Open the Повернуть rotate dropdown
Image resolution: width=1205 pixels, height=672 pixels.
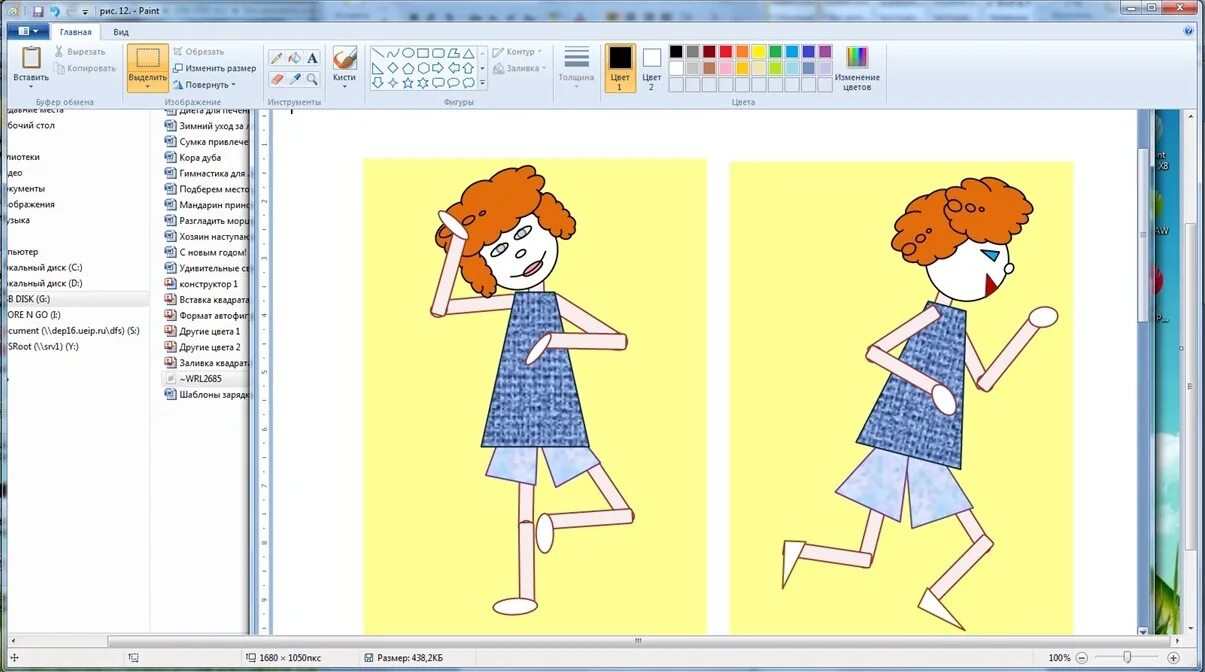207,85
